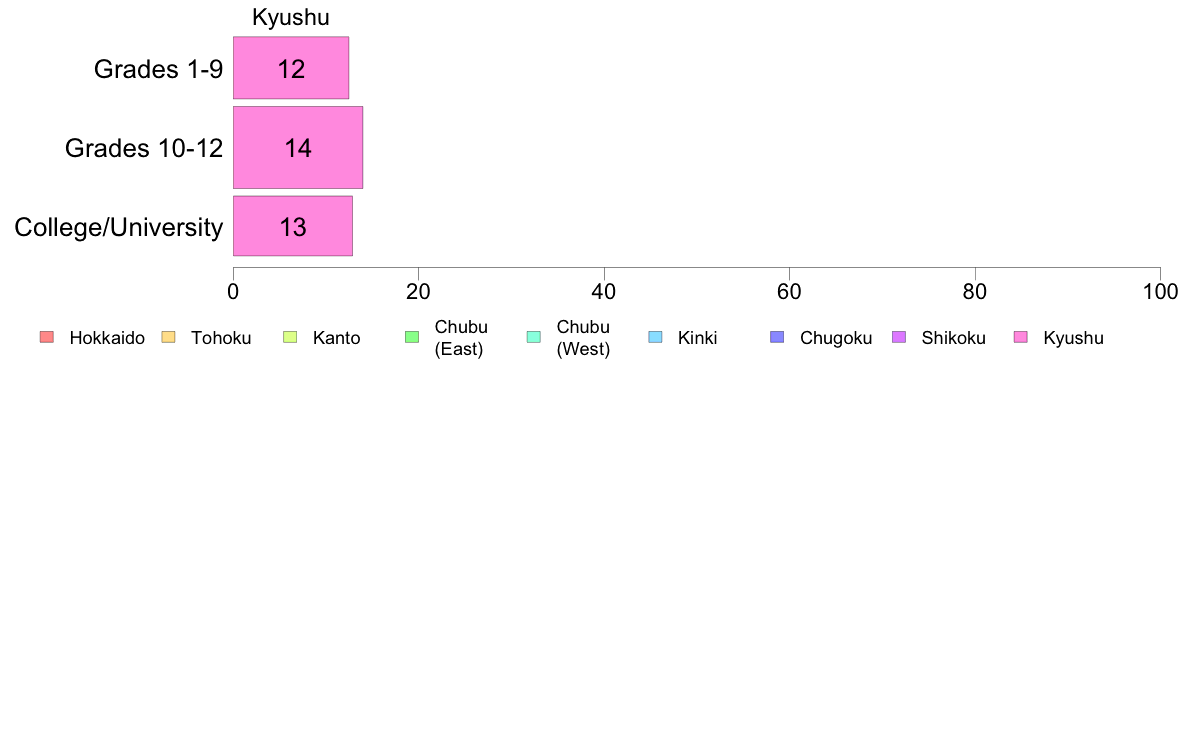1188x736 pixels.
Task: Click the College/University axis label
Action: (119, 227)
